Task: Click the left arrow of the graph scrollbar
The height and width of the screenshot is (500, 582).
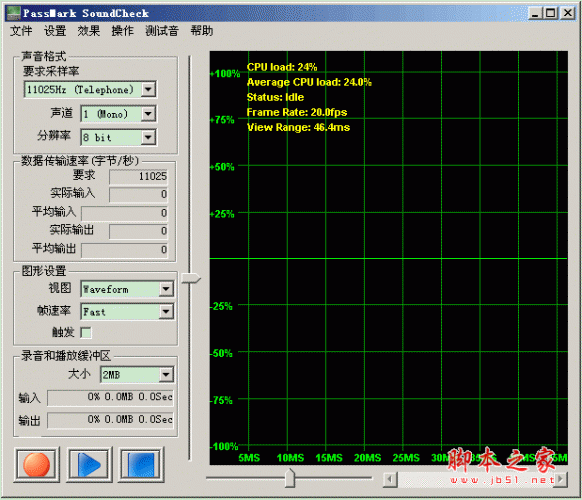Action: [x=390, y=479]
